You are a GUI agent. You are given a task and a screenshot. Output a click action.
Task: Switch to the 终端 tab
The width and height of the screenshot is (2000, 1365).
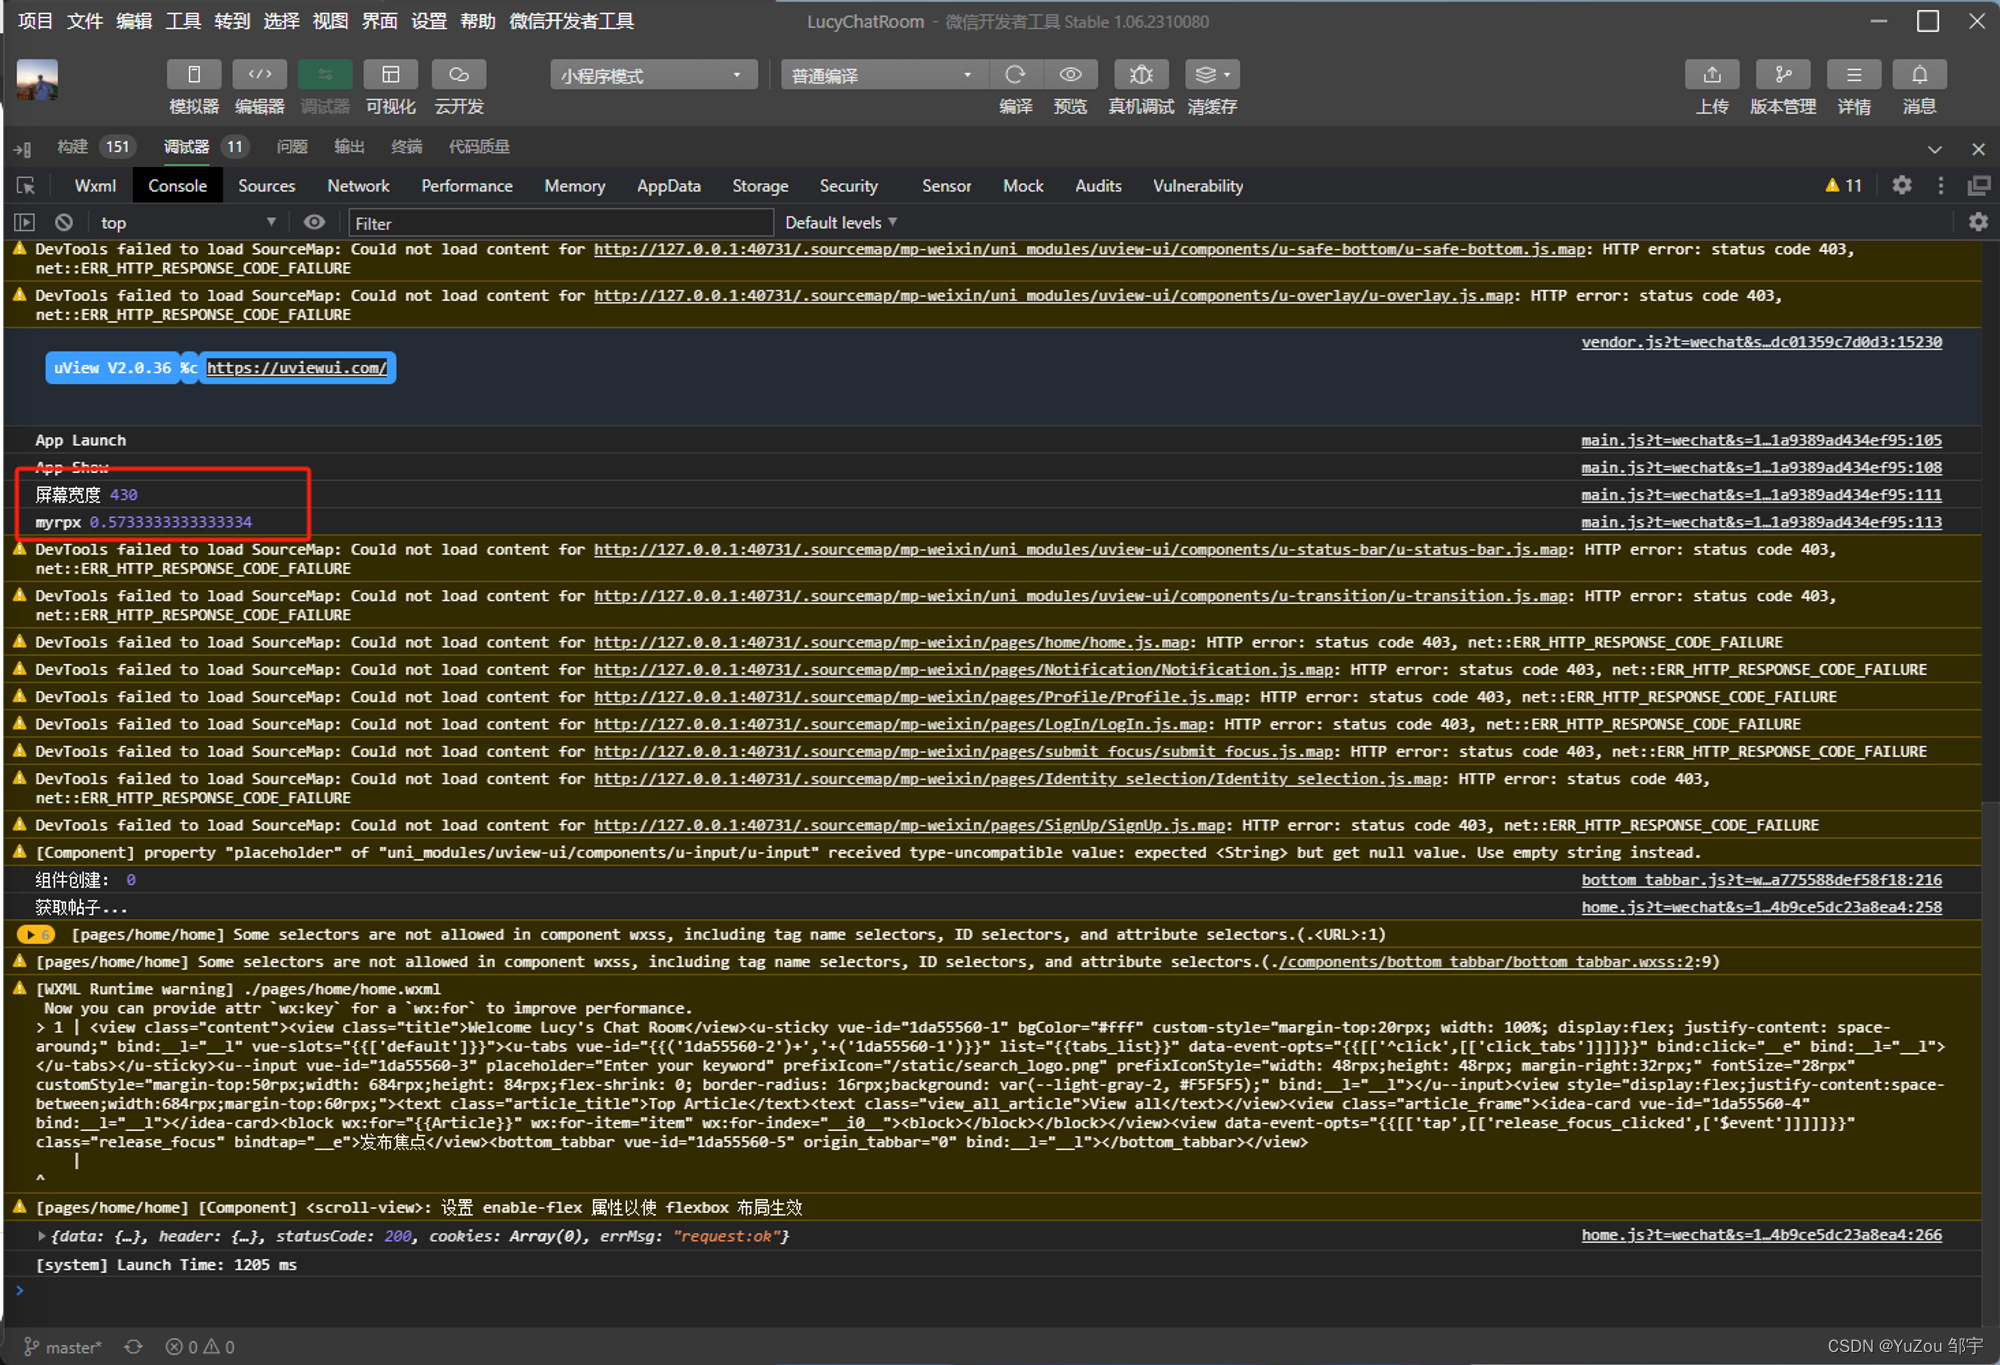click(x=406, y=147)
